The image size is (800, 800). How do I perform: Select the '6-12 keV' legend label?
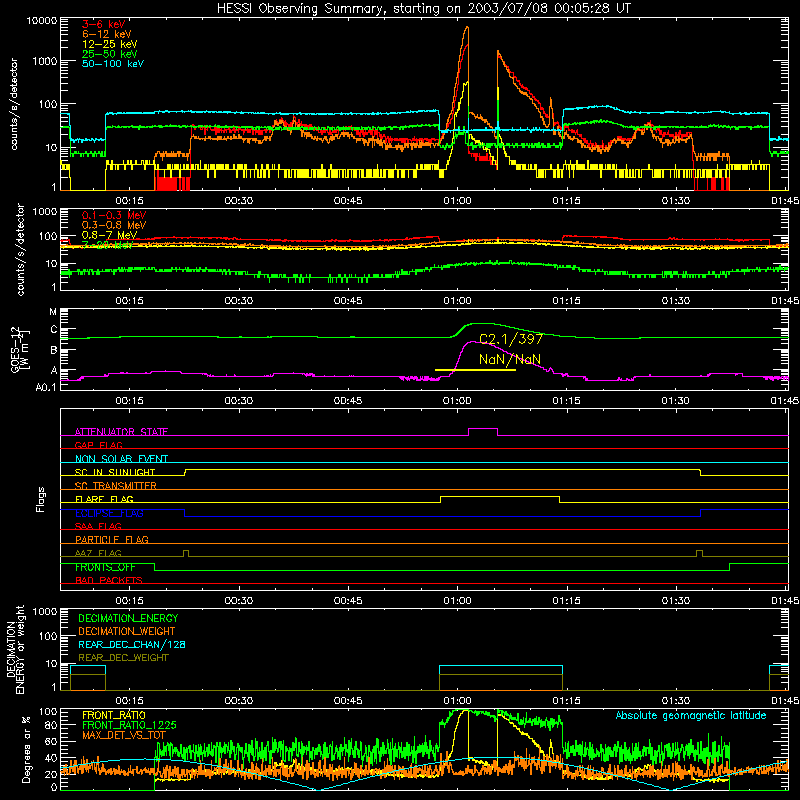click(x=106, y=34)
